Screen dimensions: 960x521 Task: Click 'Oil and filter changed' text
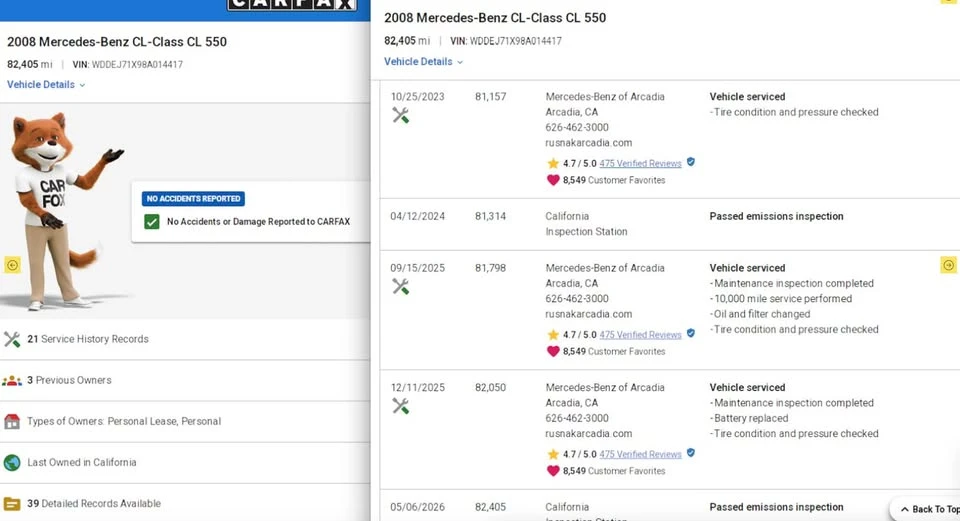point(762,314)
